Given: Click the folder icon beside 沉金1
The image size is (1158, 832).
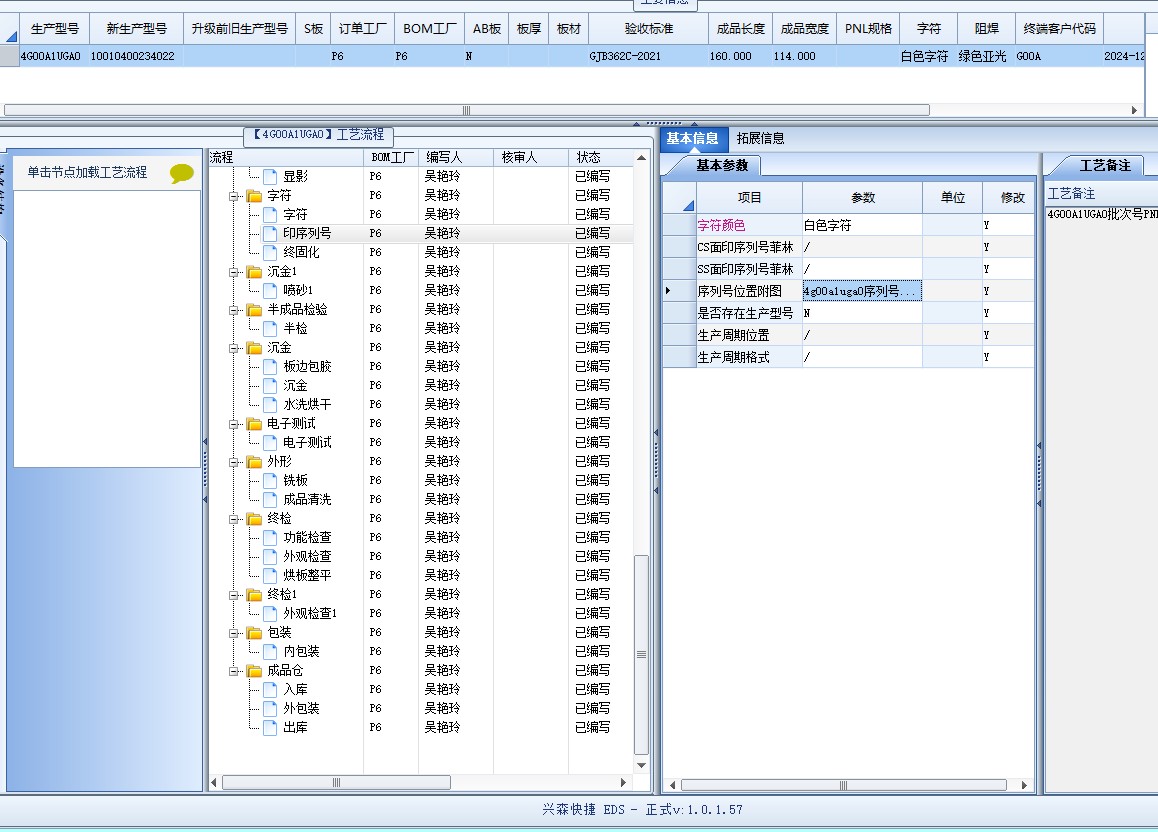Looking at the screenshot, I should click(x=255, y=272).
